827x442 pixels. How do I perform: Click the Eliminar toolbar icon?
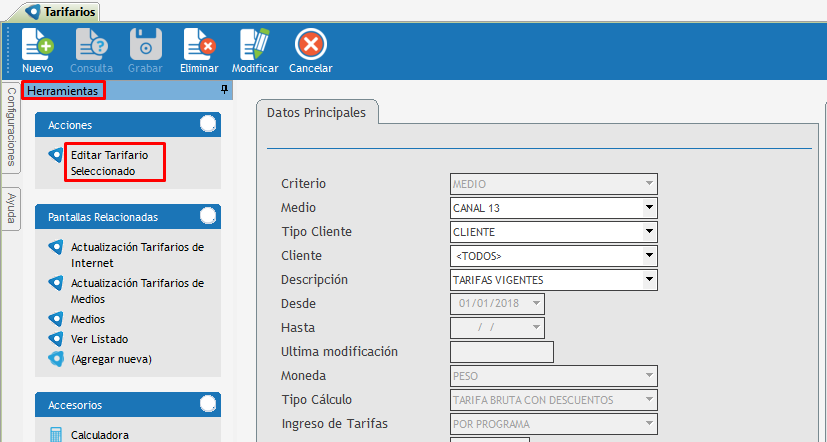199,46
